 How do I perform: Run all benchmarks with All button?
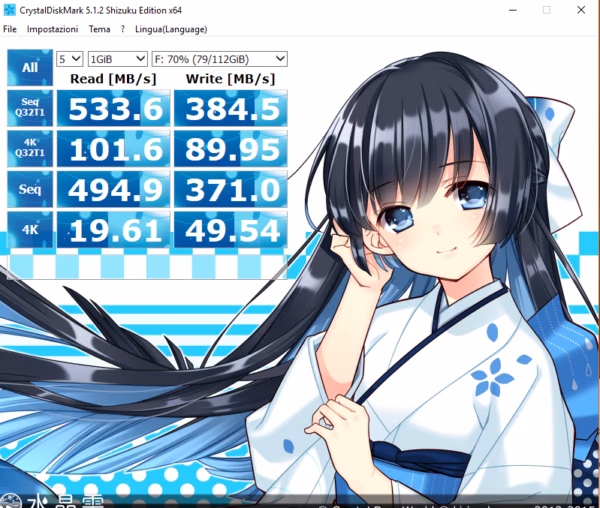point(30,68)
